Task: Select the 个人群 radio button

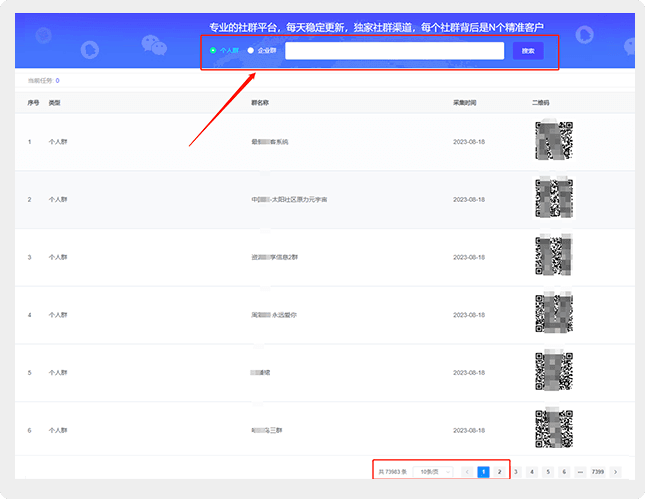Action: tap(213, 50)
